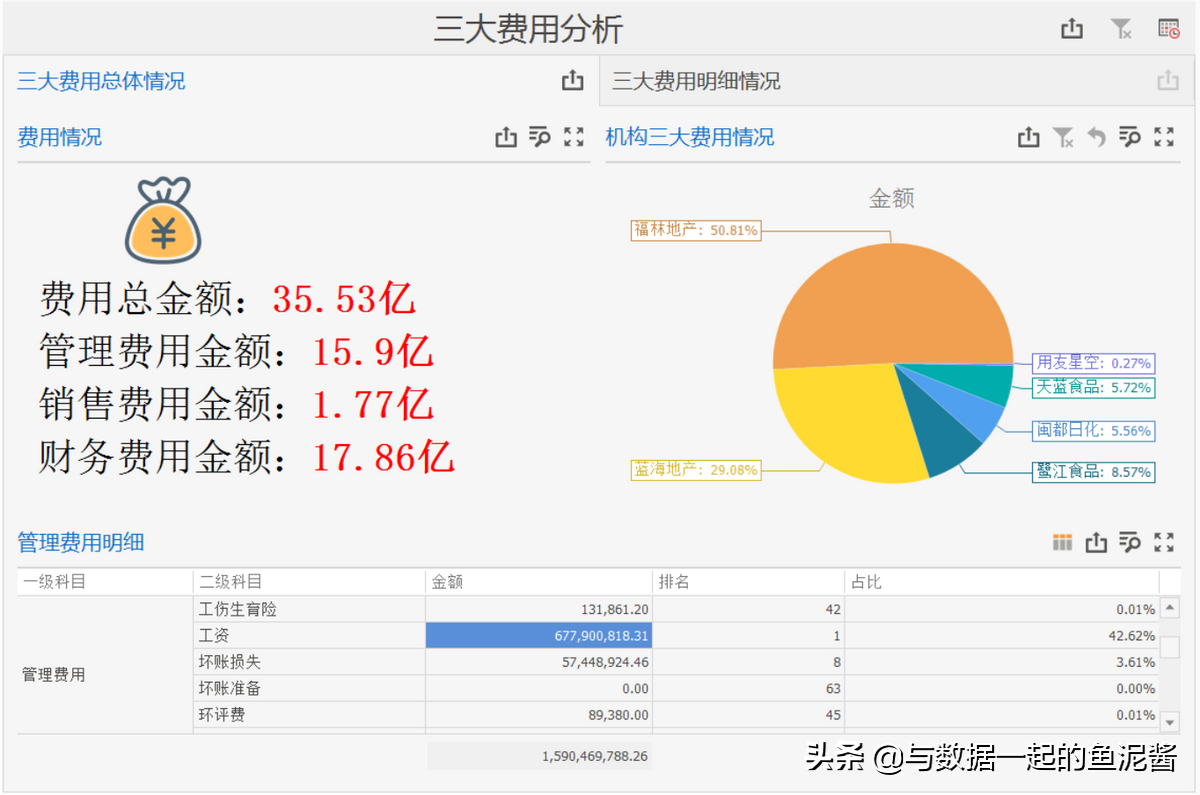This screenshot has width=1200, height=795.
Task: Expand the pie chart to fullscreen
Action: (x=1162, y=138)
